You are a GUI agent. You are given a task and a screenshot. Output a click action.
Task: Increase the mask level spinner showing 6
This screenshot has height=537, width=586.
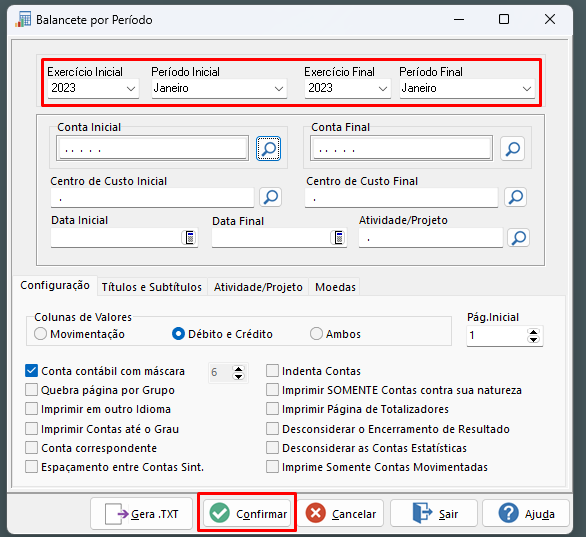point(238,369)
